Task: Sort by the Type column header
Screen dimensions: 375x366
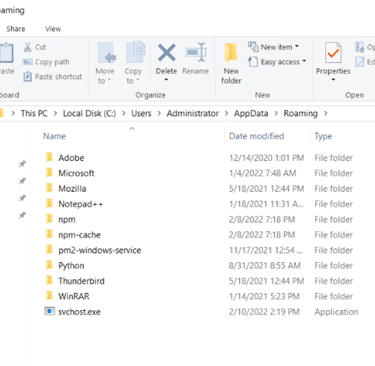Action: pyautogui.click(x=323, y=136)
